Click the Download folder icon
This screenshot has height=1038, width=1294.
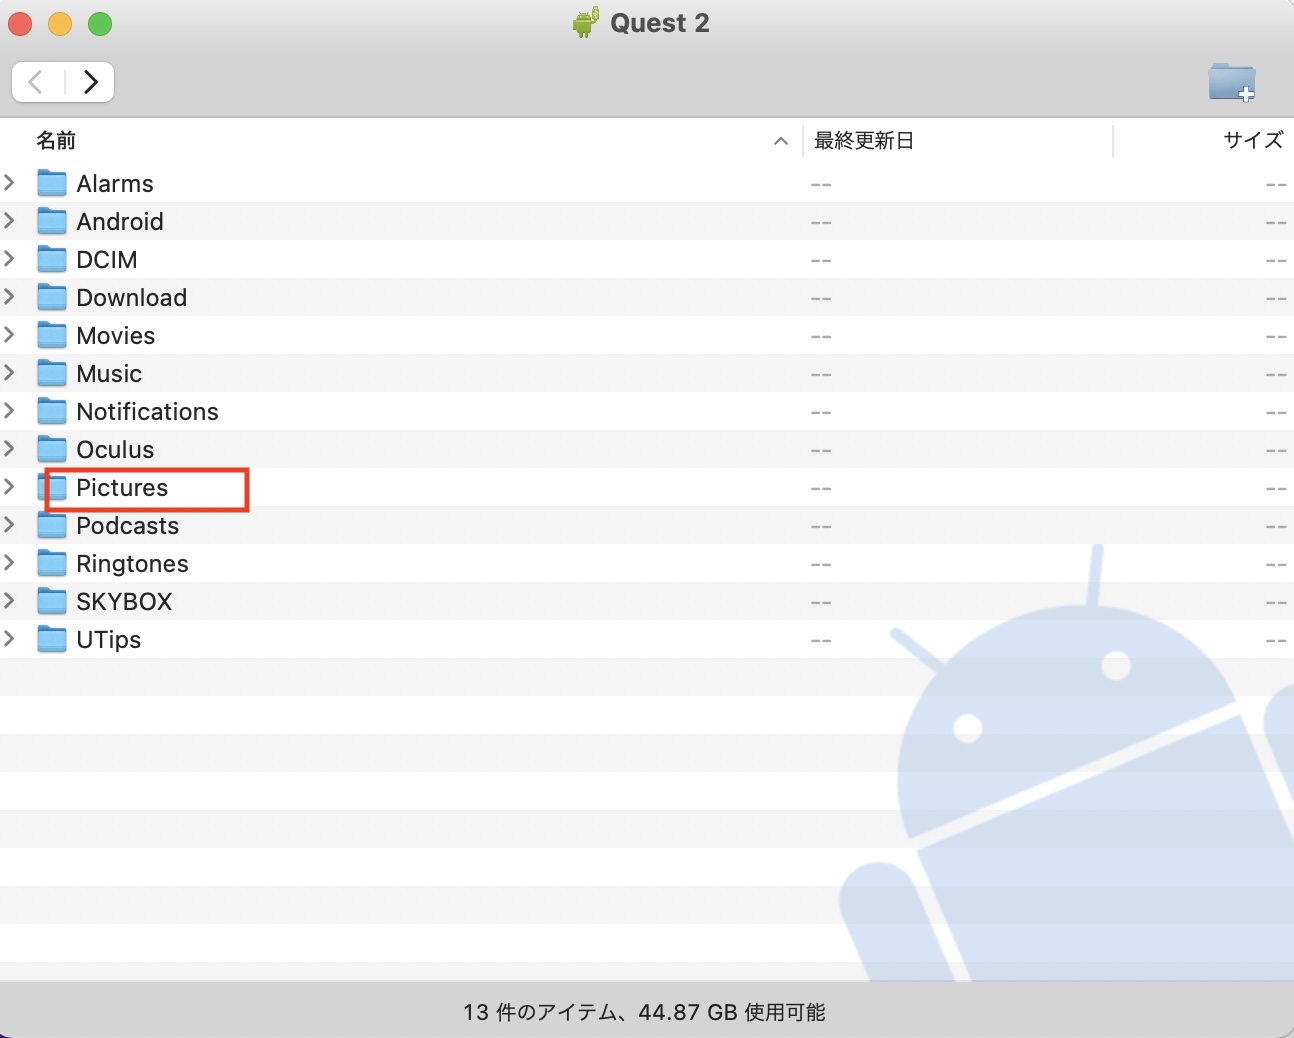click(52, 297)
